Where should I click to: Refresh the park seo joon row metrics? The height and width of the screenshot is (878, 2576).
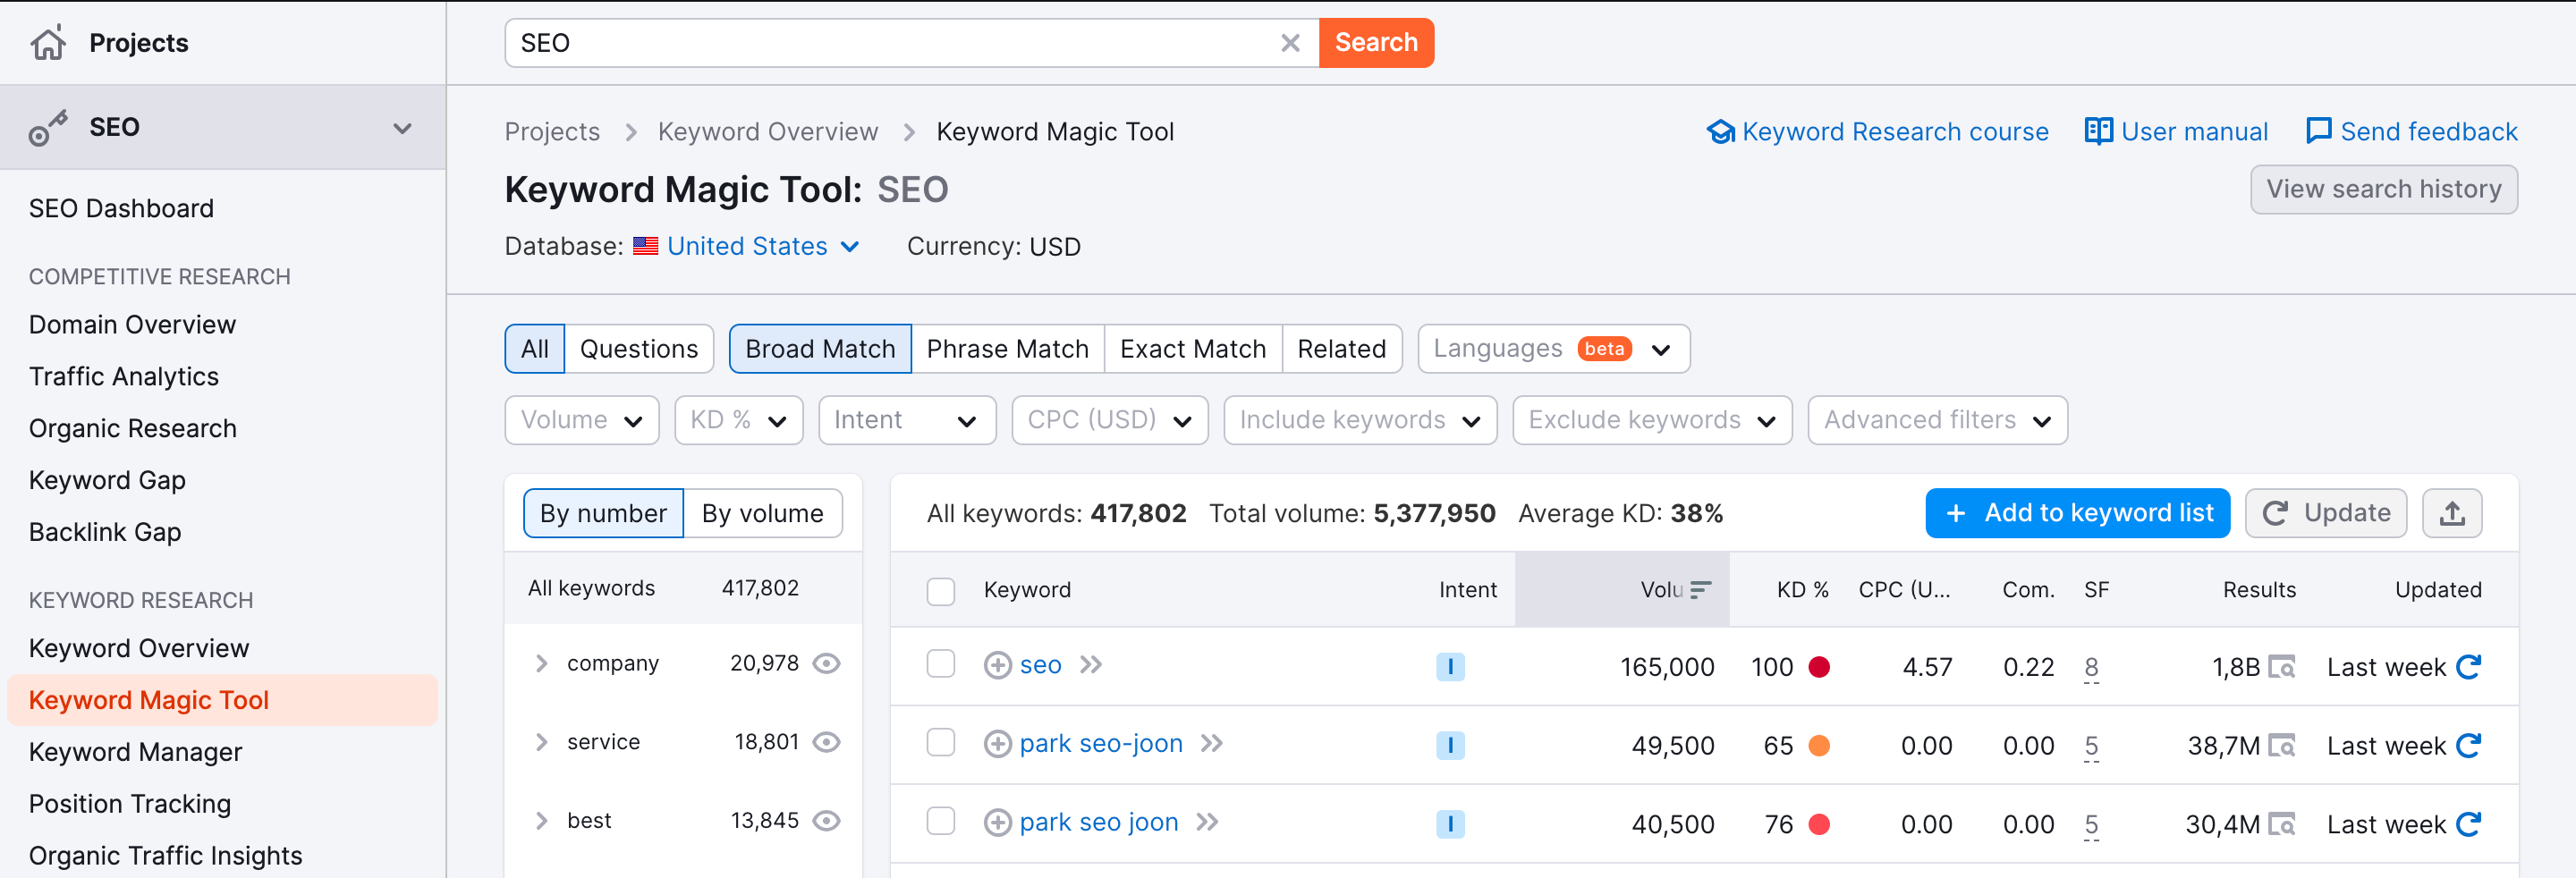click(x=2469, y=824)
